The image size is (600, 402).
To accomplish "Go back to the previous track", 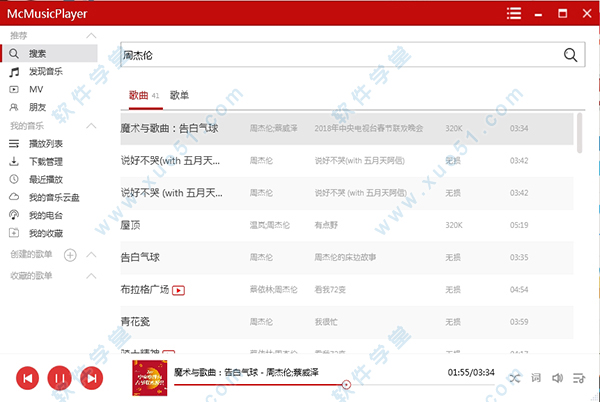I will click(x=28, y=378).
